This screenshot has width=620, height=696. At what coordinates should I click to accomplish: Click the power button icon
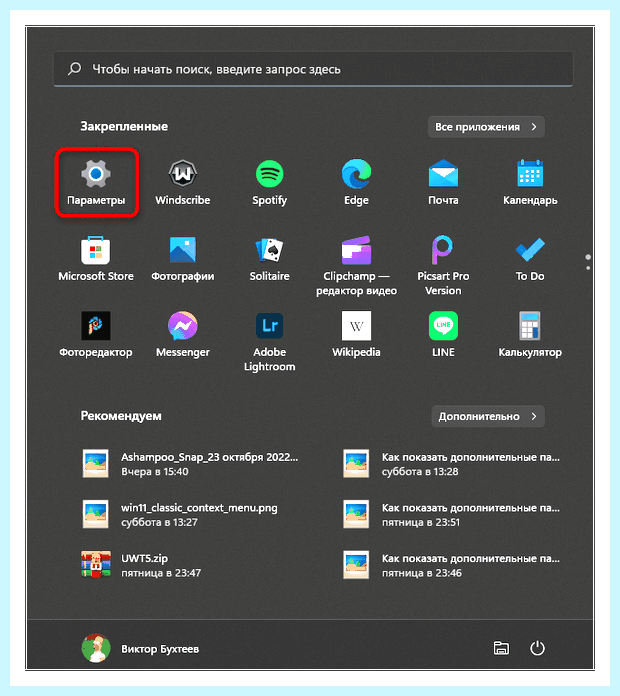pyautogui.click(x=537, y=648)
